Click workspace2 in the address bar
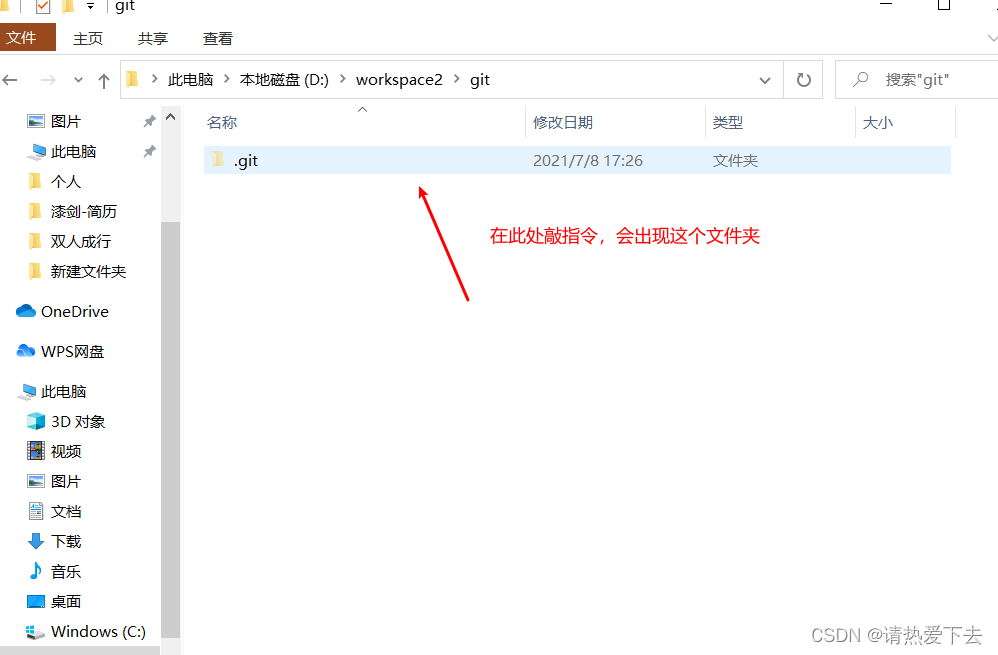Screen dimensions: 998x655 tap(399, 80)
